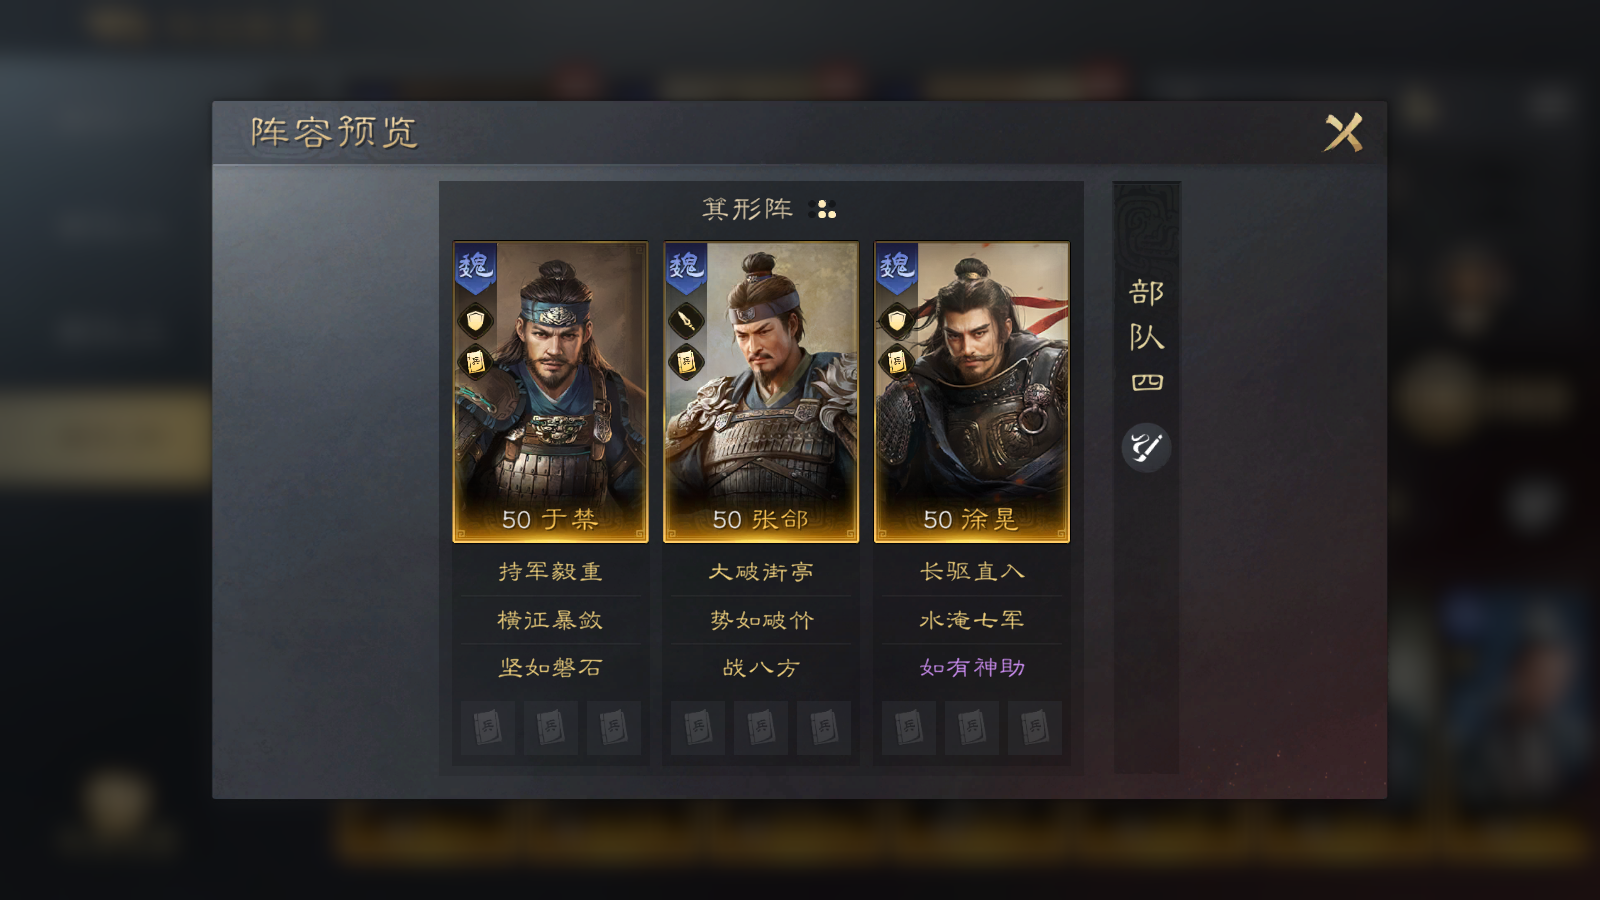Click the shield icon on 徐晃's card
1600x900 pixels.
point(897,321)
